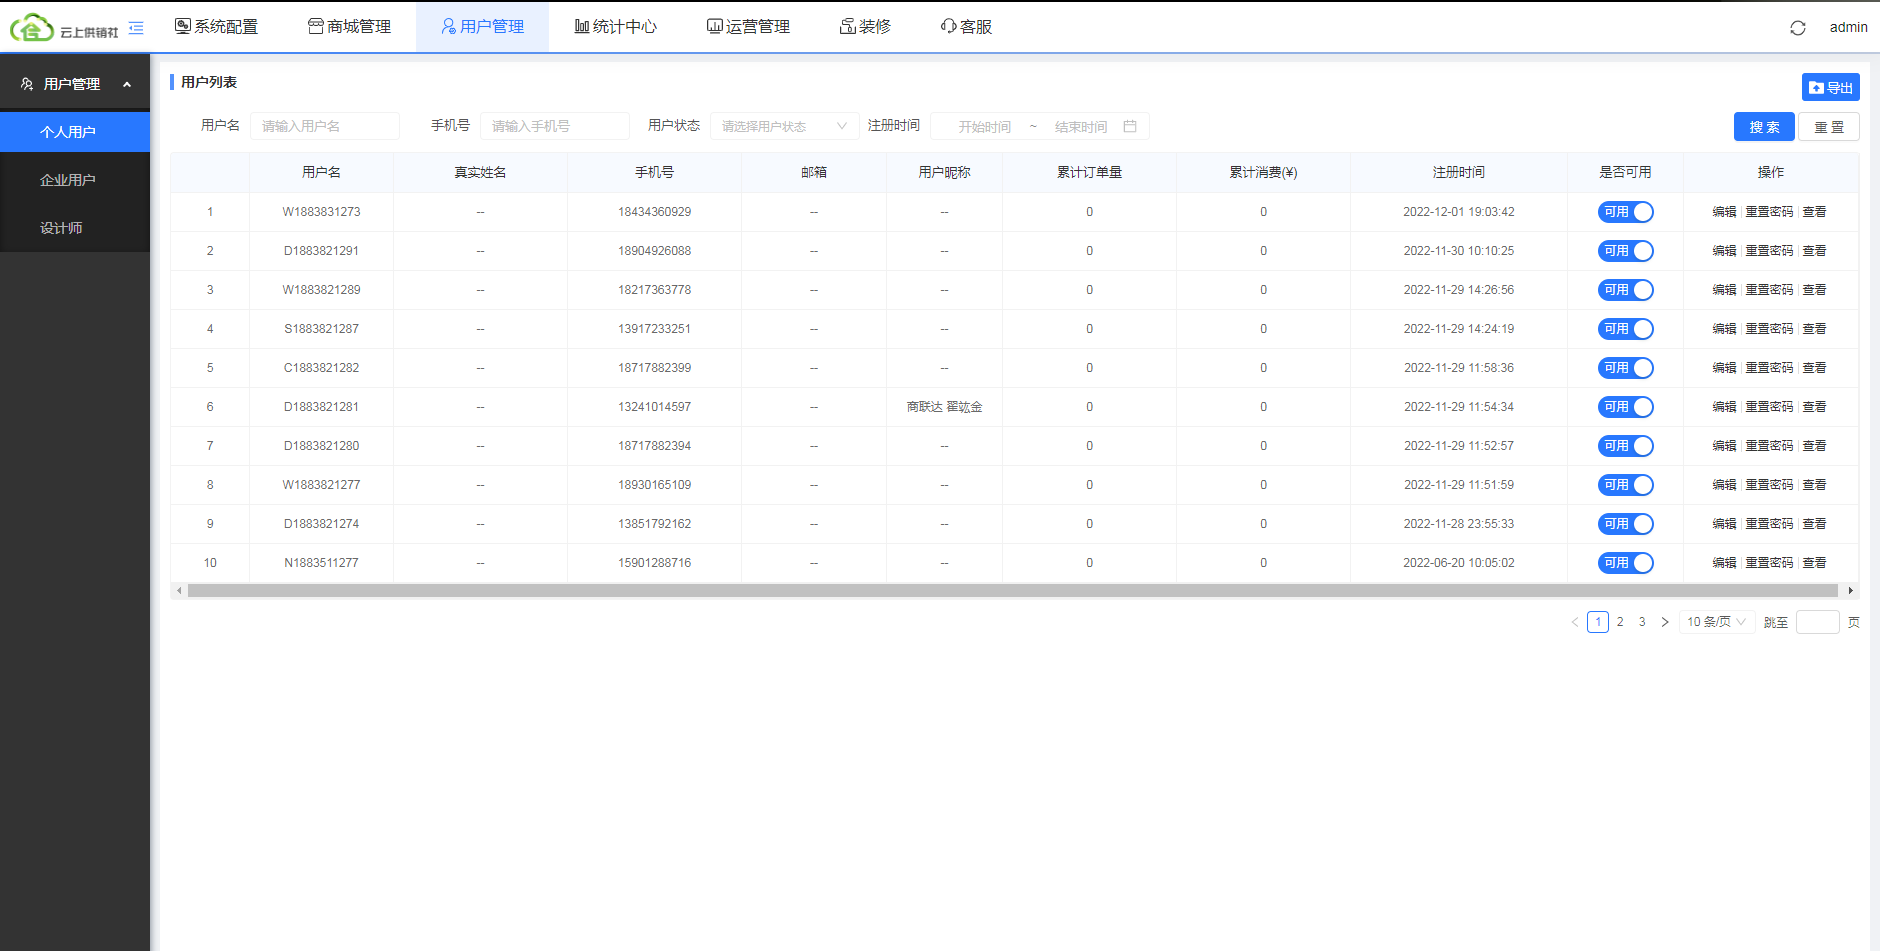Open the 用户状态 status dropdown
The image size is (1880, 951).
point(784,126)
